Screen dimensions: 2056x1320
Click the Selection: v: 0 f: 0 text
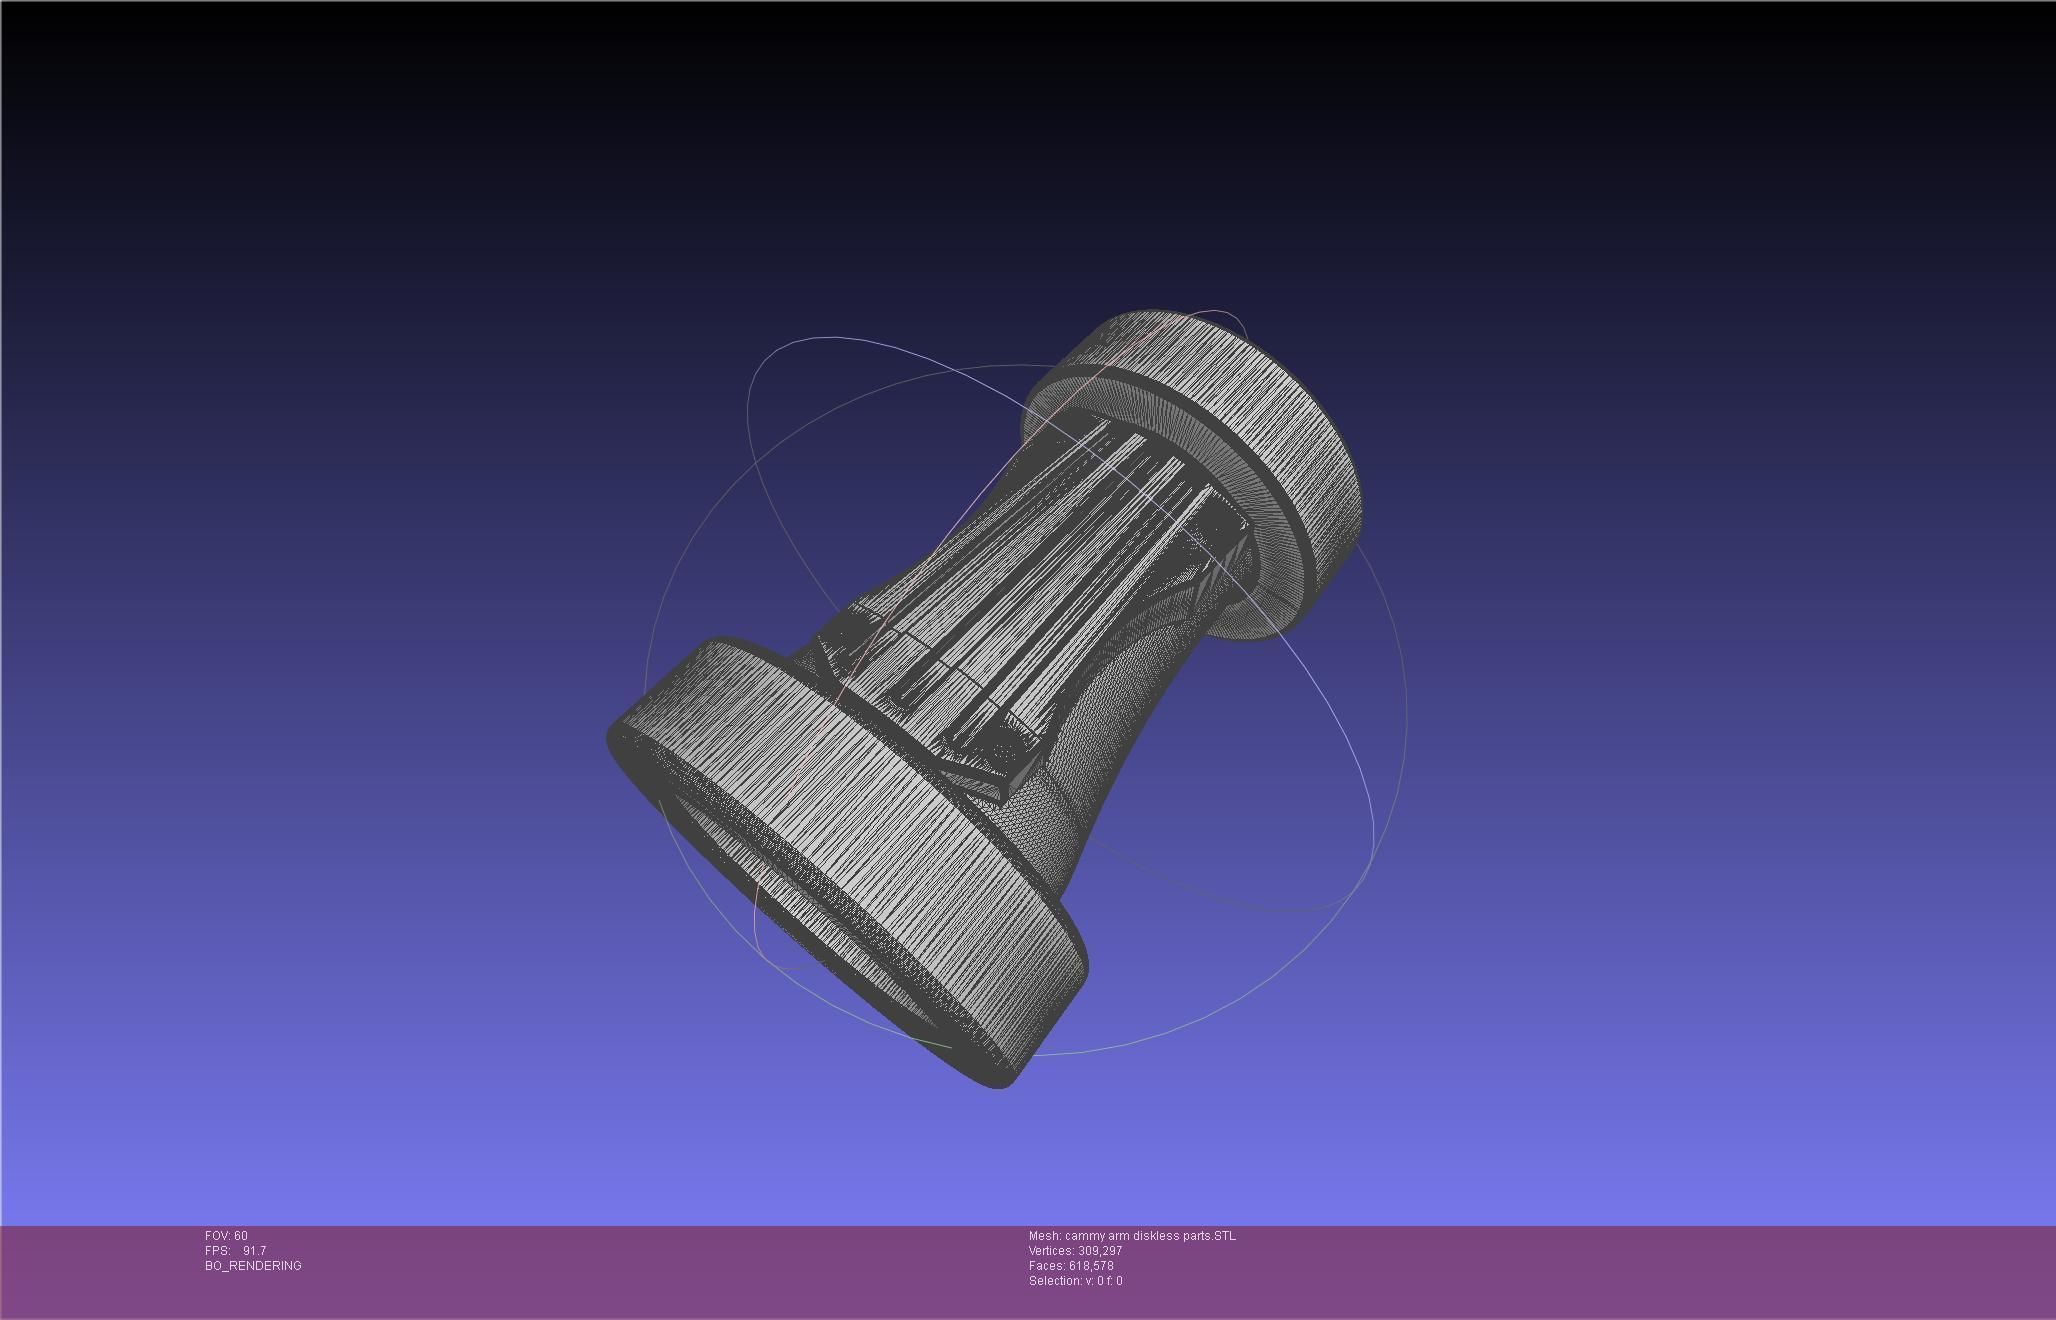(x=1075, y=1281)
